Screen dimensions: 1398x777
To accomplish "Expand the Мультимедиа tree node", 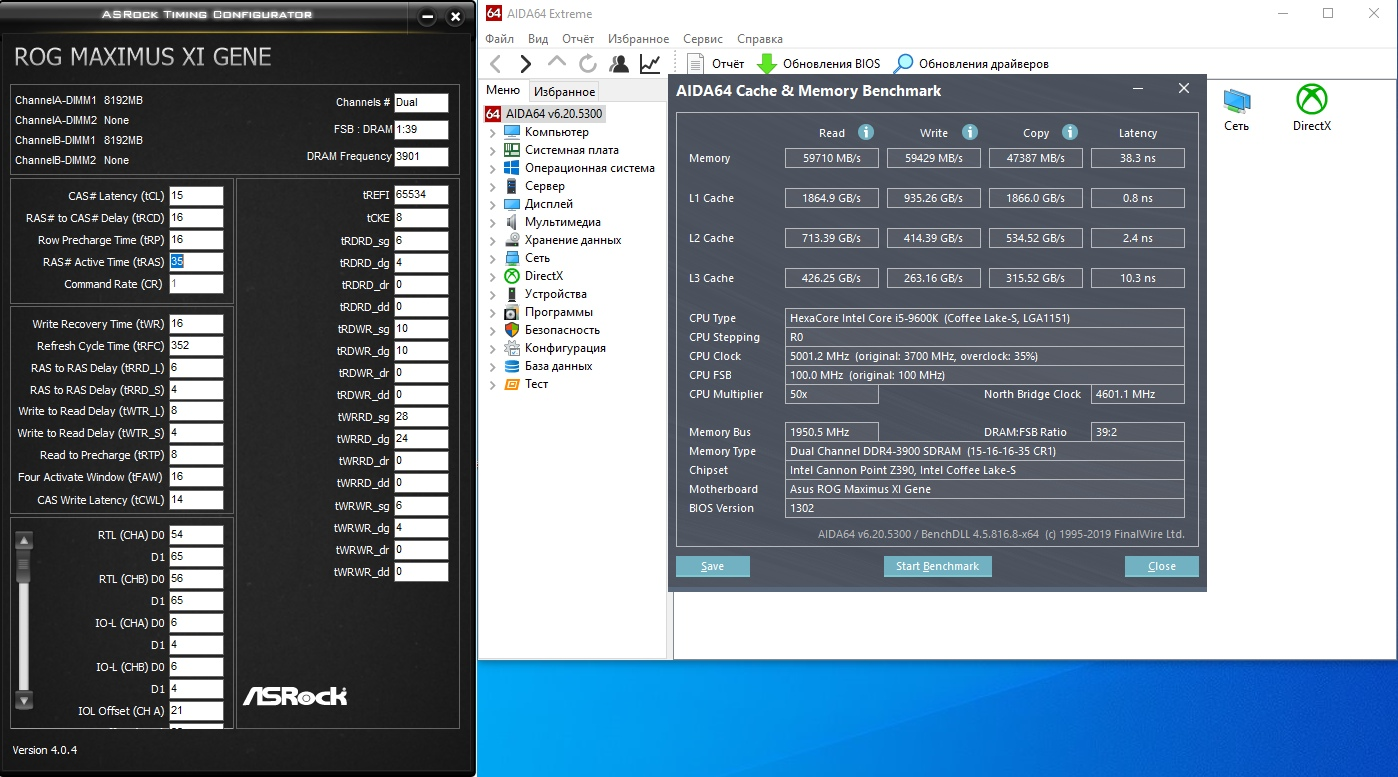I will click(492, 223).
